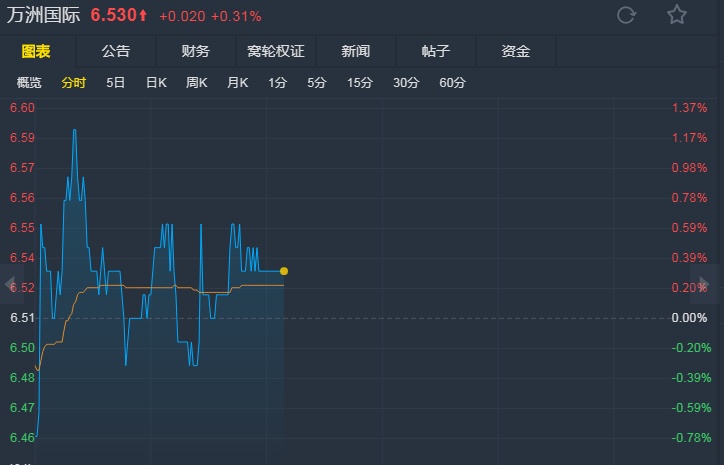Select the 窝轮权证 tab
This screenshot has width=724, height=465.
[x=275, y=51]
